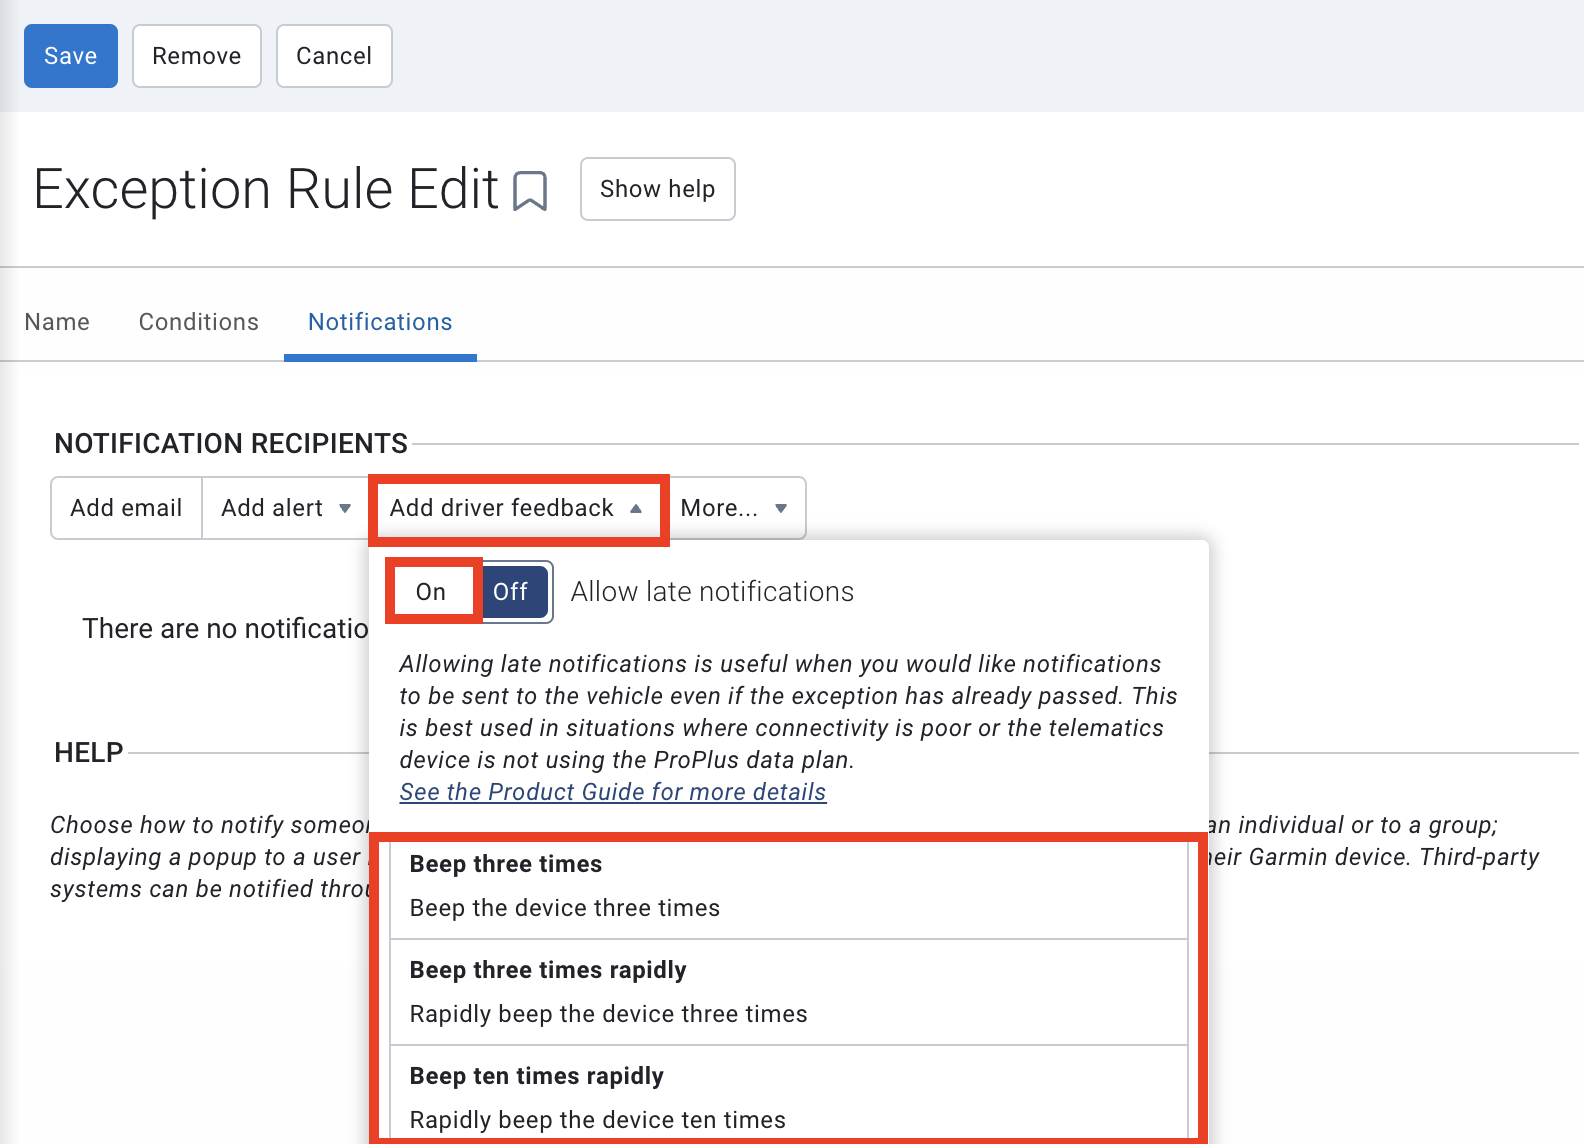Click the 'Allow late notifications' label
This screenshot has height=1144, width=1584.
(x=712, y=592)
